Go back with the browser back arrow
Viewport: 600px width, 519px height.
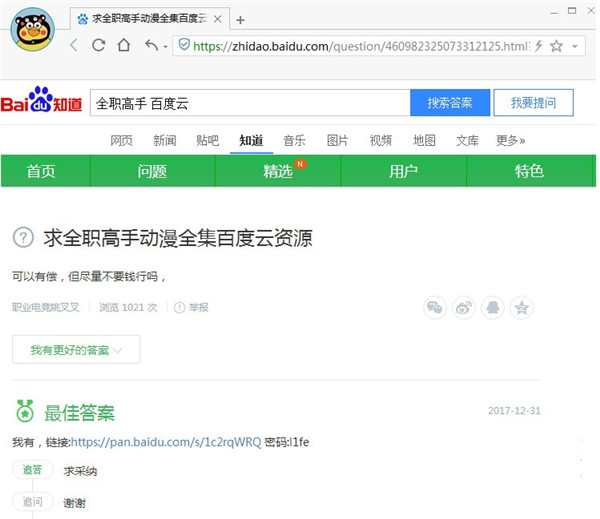point(74,46)
